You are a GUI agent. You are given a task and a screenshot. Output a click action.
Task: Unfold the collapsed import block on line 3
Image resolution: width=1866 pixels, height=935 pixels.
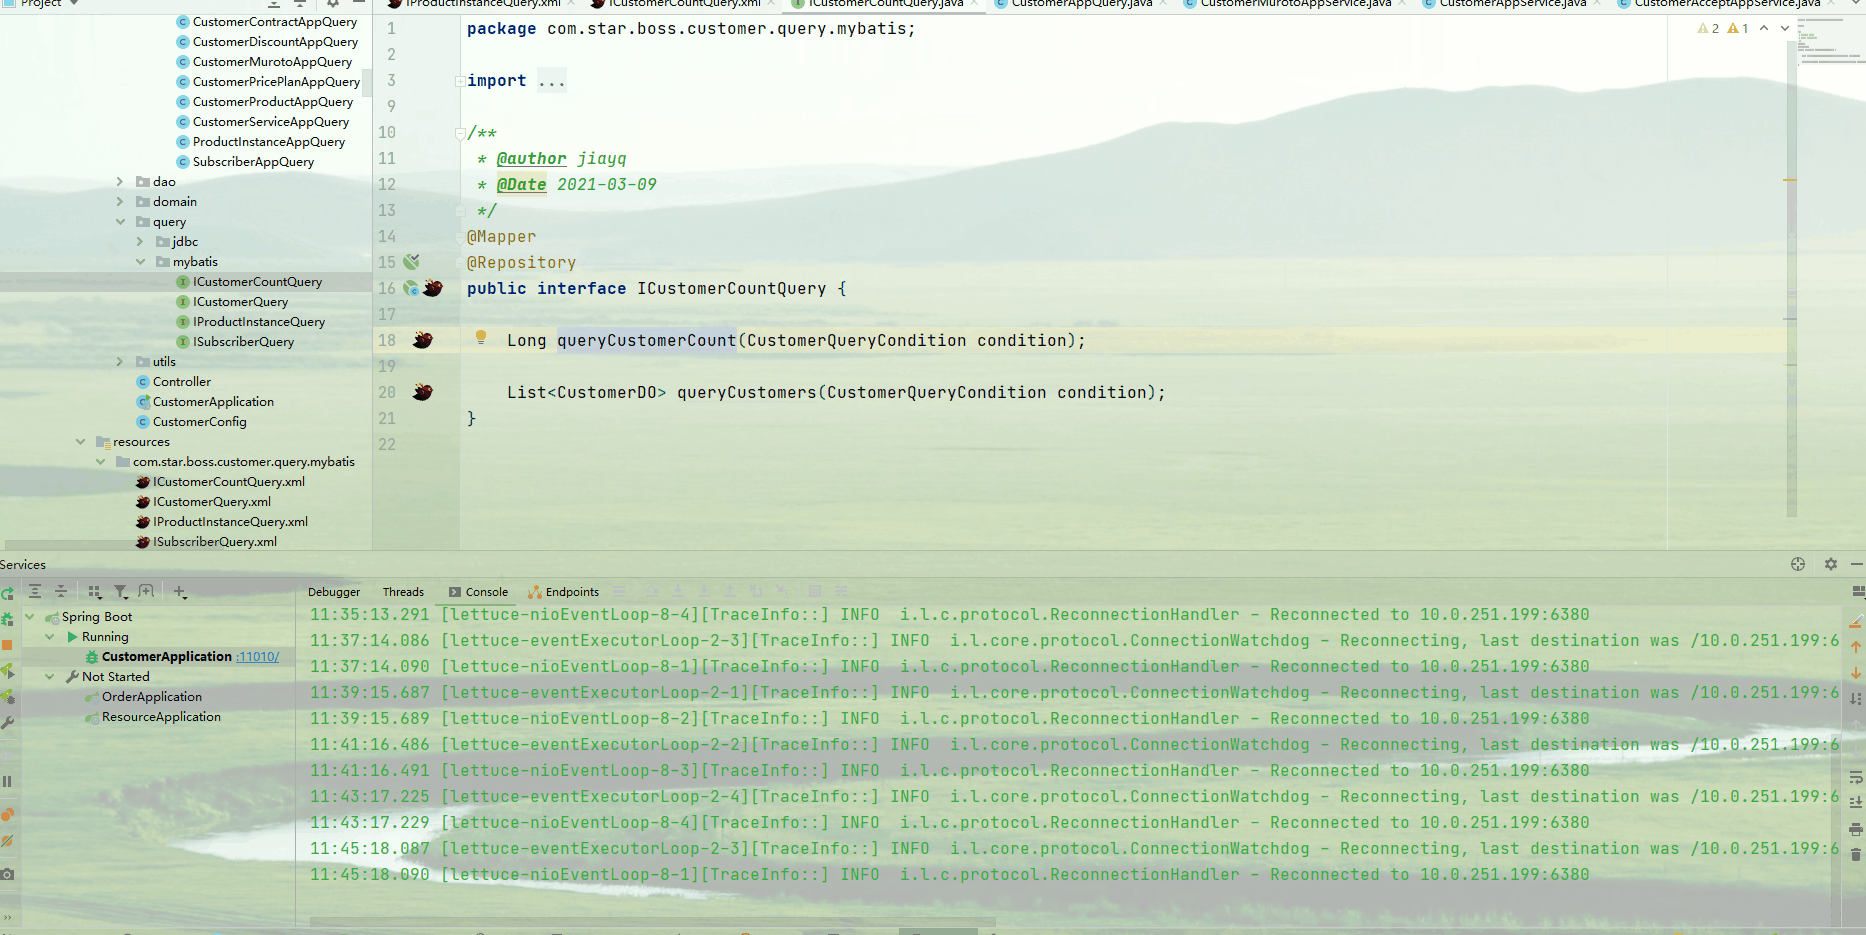tap(460, 81)
